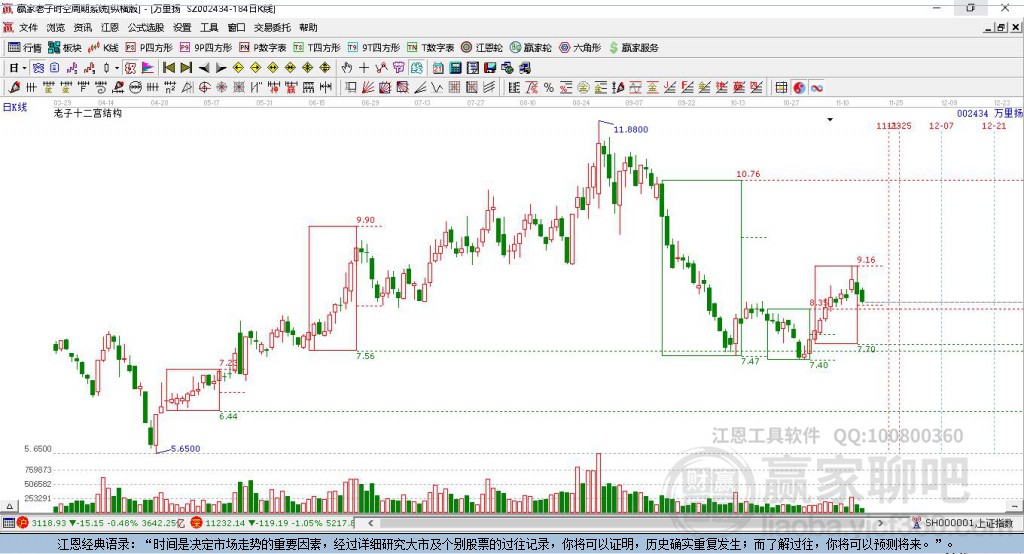Open the 9P四方形 tool
Viewport: 1024px width, 554px height.
(x=206, y=48)
